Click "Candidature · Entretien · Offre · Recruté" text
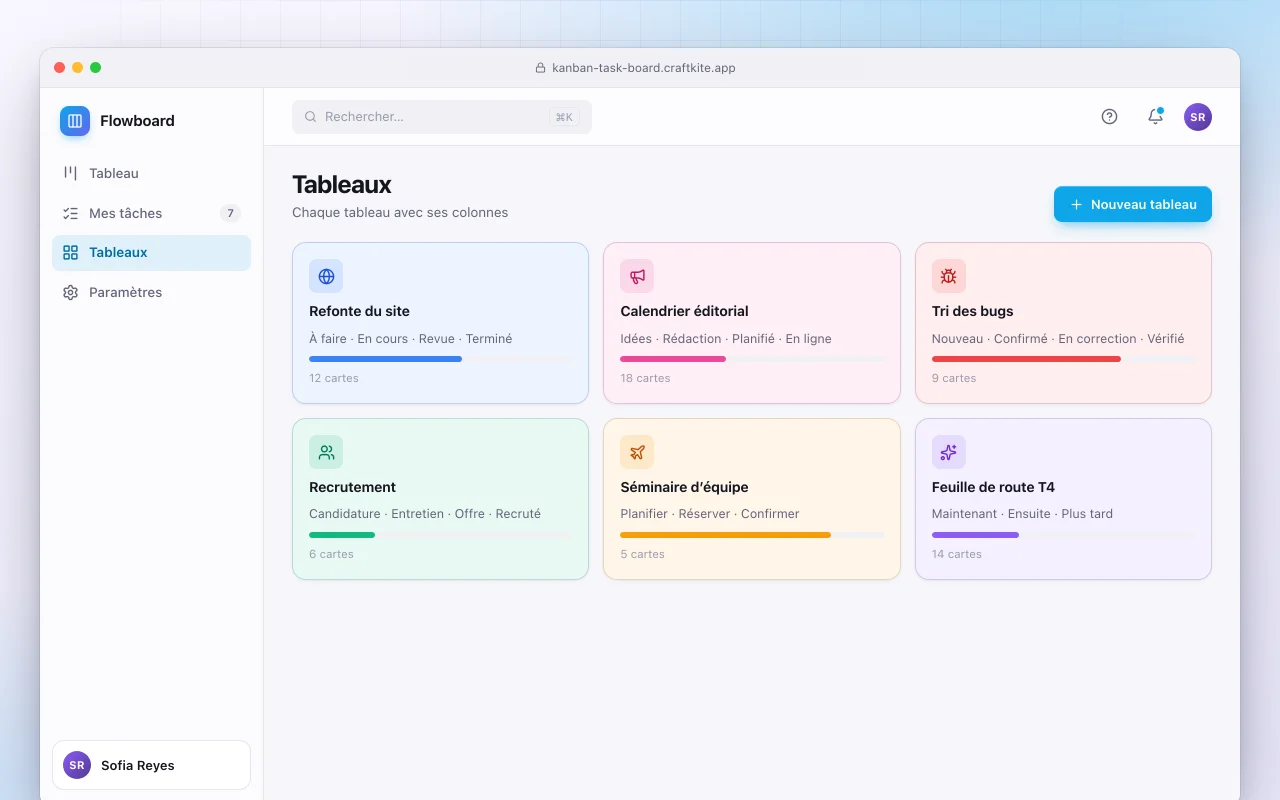The width and height of the screenshot is (1280, 800). coord(425,514)
